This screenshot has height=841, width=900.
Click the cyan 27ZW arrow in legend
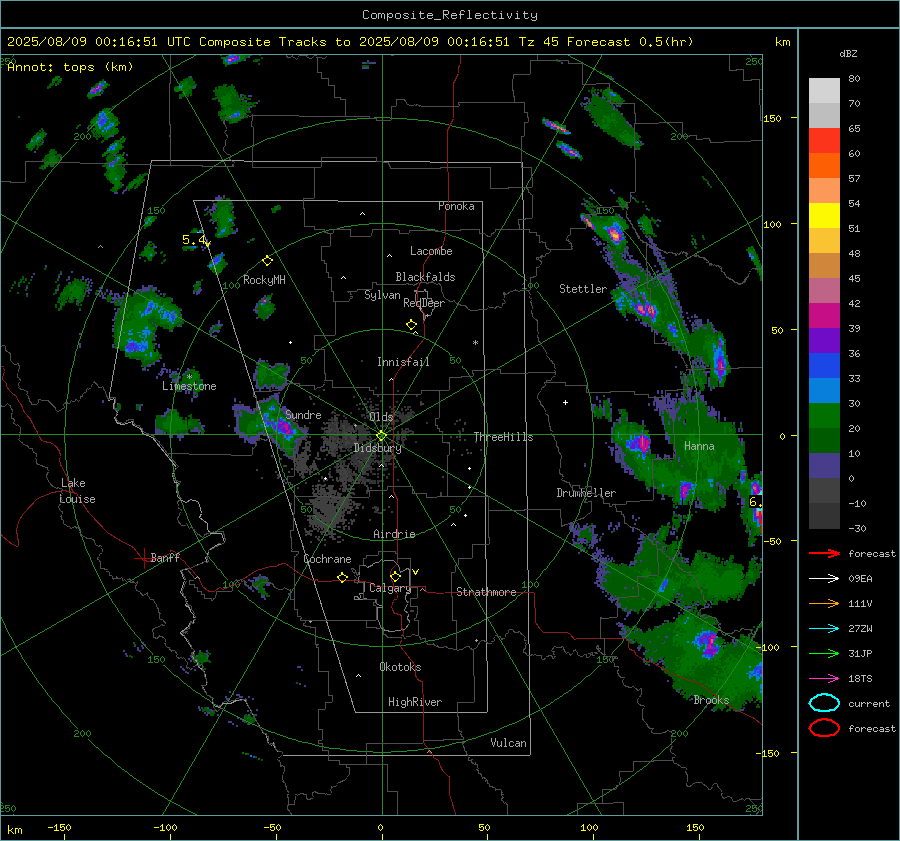pyautogui.click(x=824, y=629)
